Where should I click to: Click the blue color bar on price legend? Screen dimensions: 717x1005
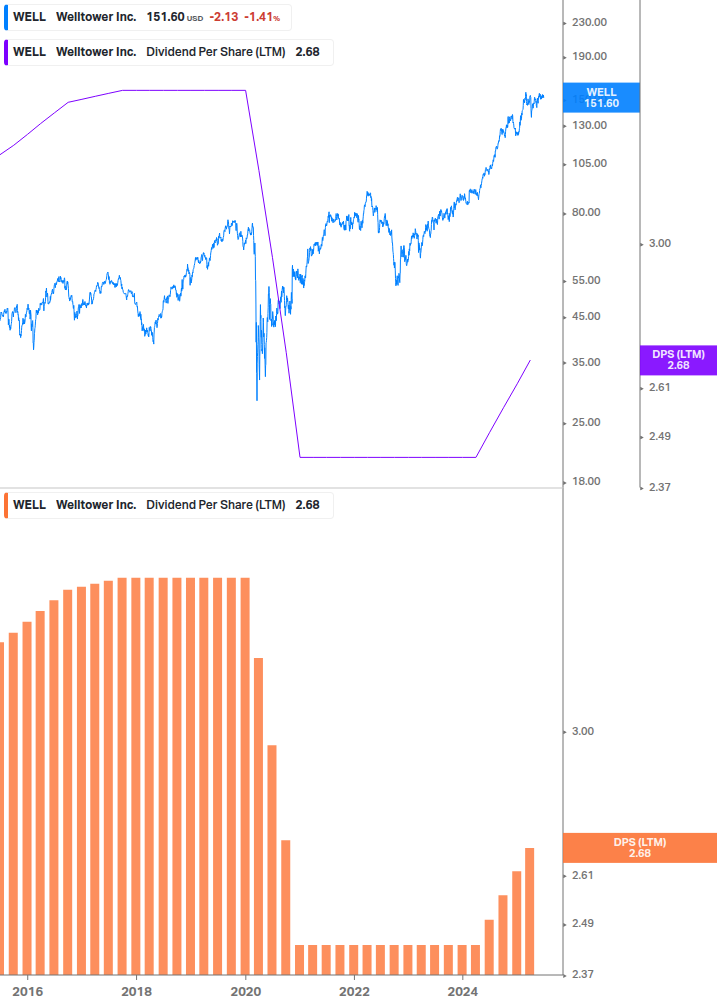point(6,17)
